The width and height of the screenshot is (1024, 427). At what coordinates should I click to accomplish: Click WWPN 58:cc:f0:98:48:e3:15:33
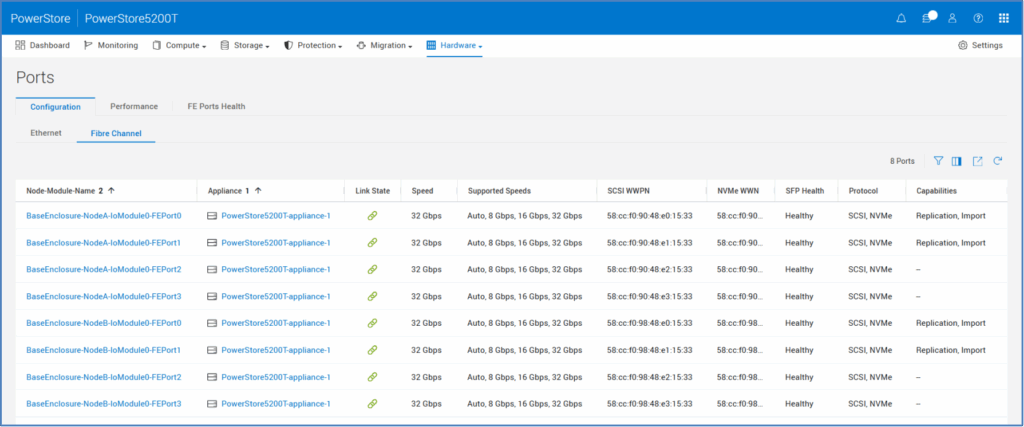point(650,403)
